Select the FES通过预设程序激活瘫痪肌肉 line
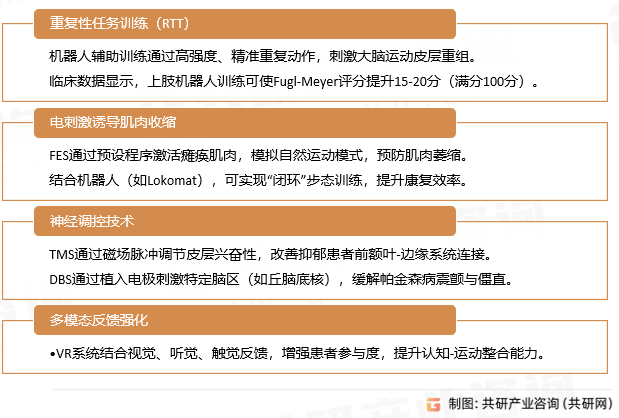619x418 pixels. 259,156
